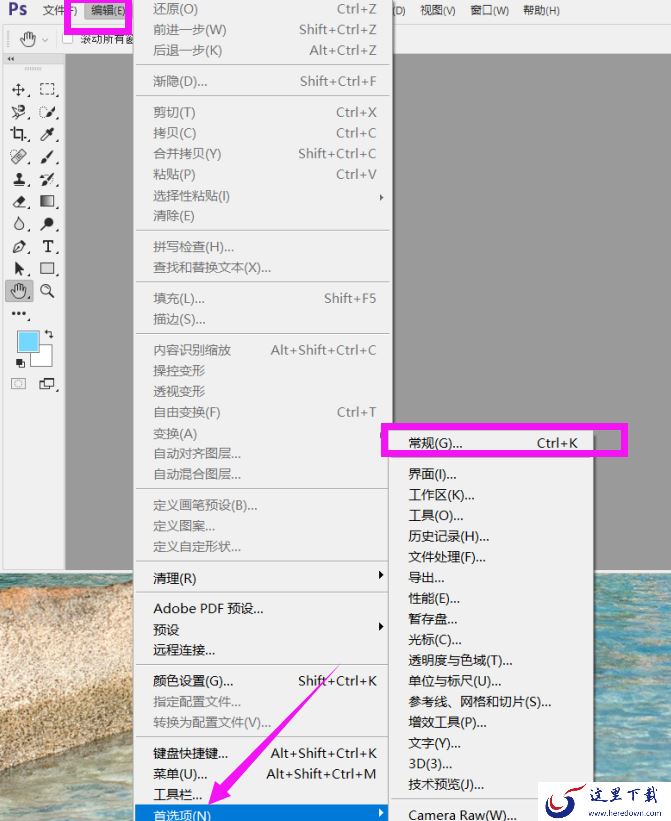This screenshot has width=671, height=821.
Task: Open 常规(G)... preferences
Action: [492, 443]
